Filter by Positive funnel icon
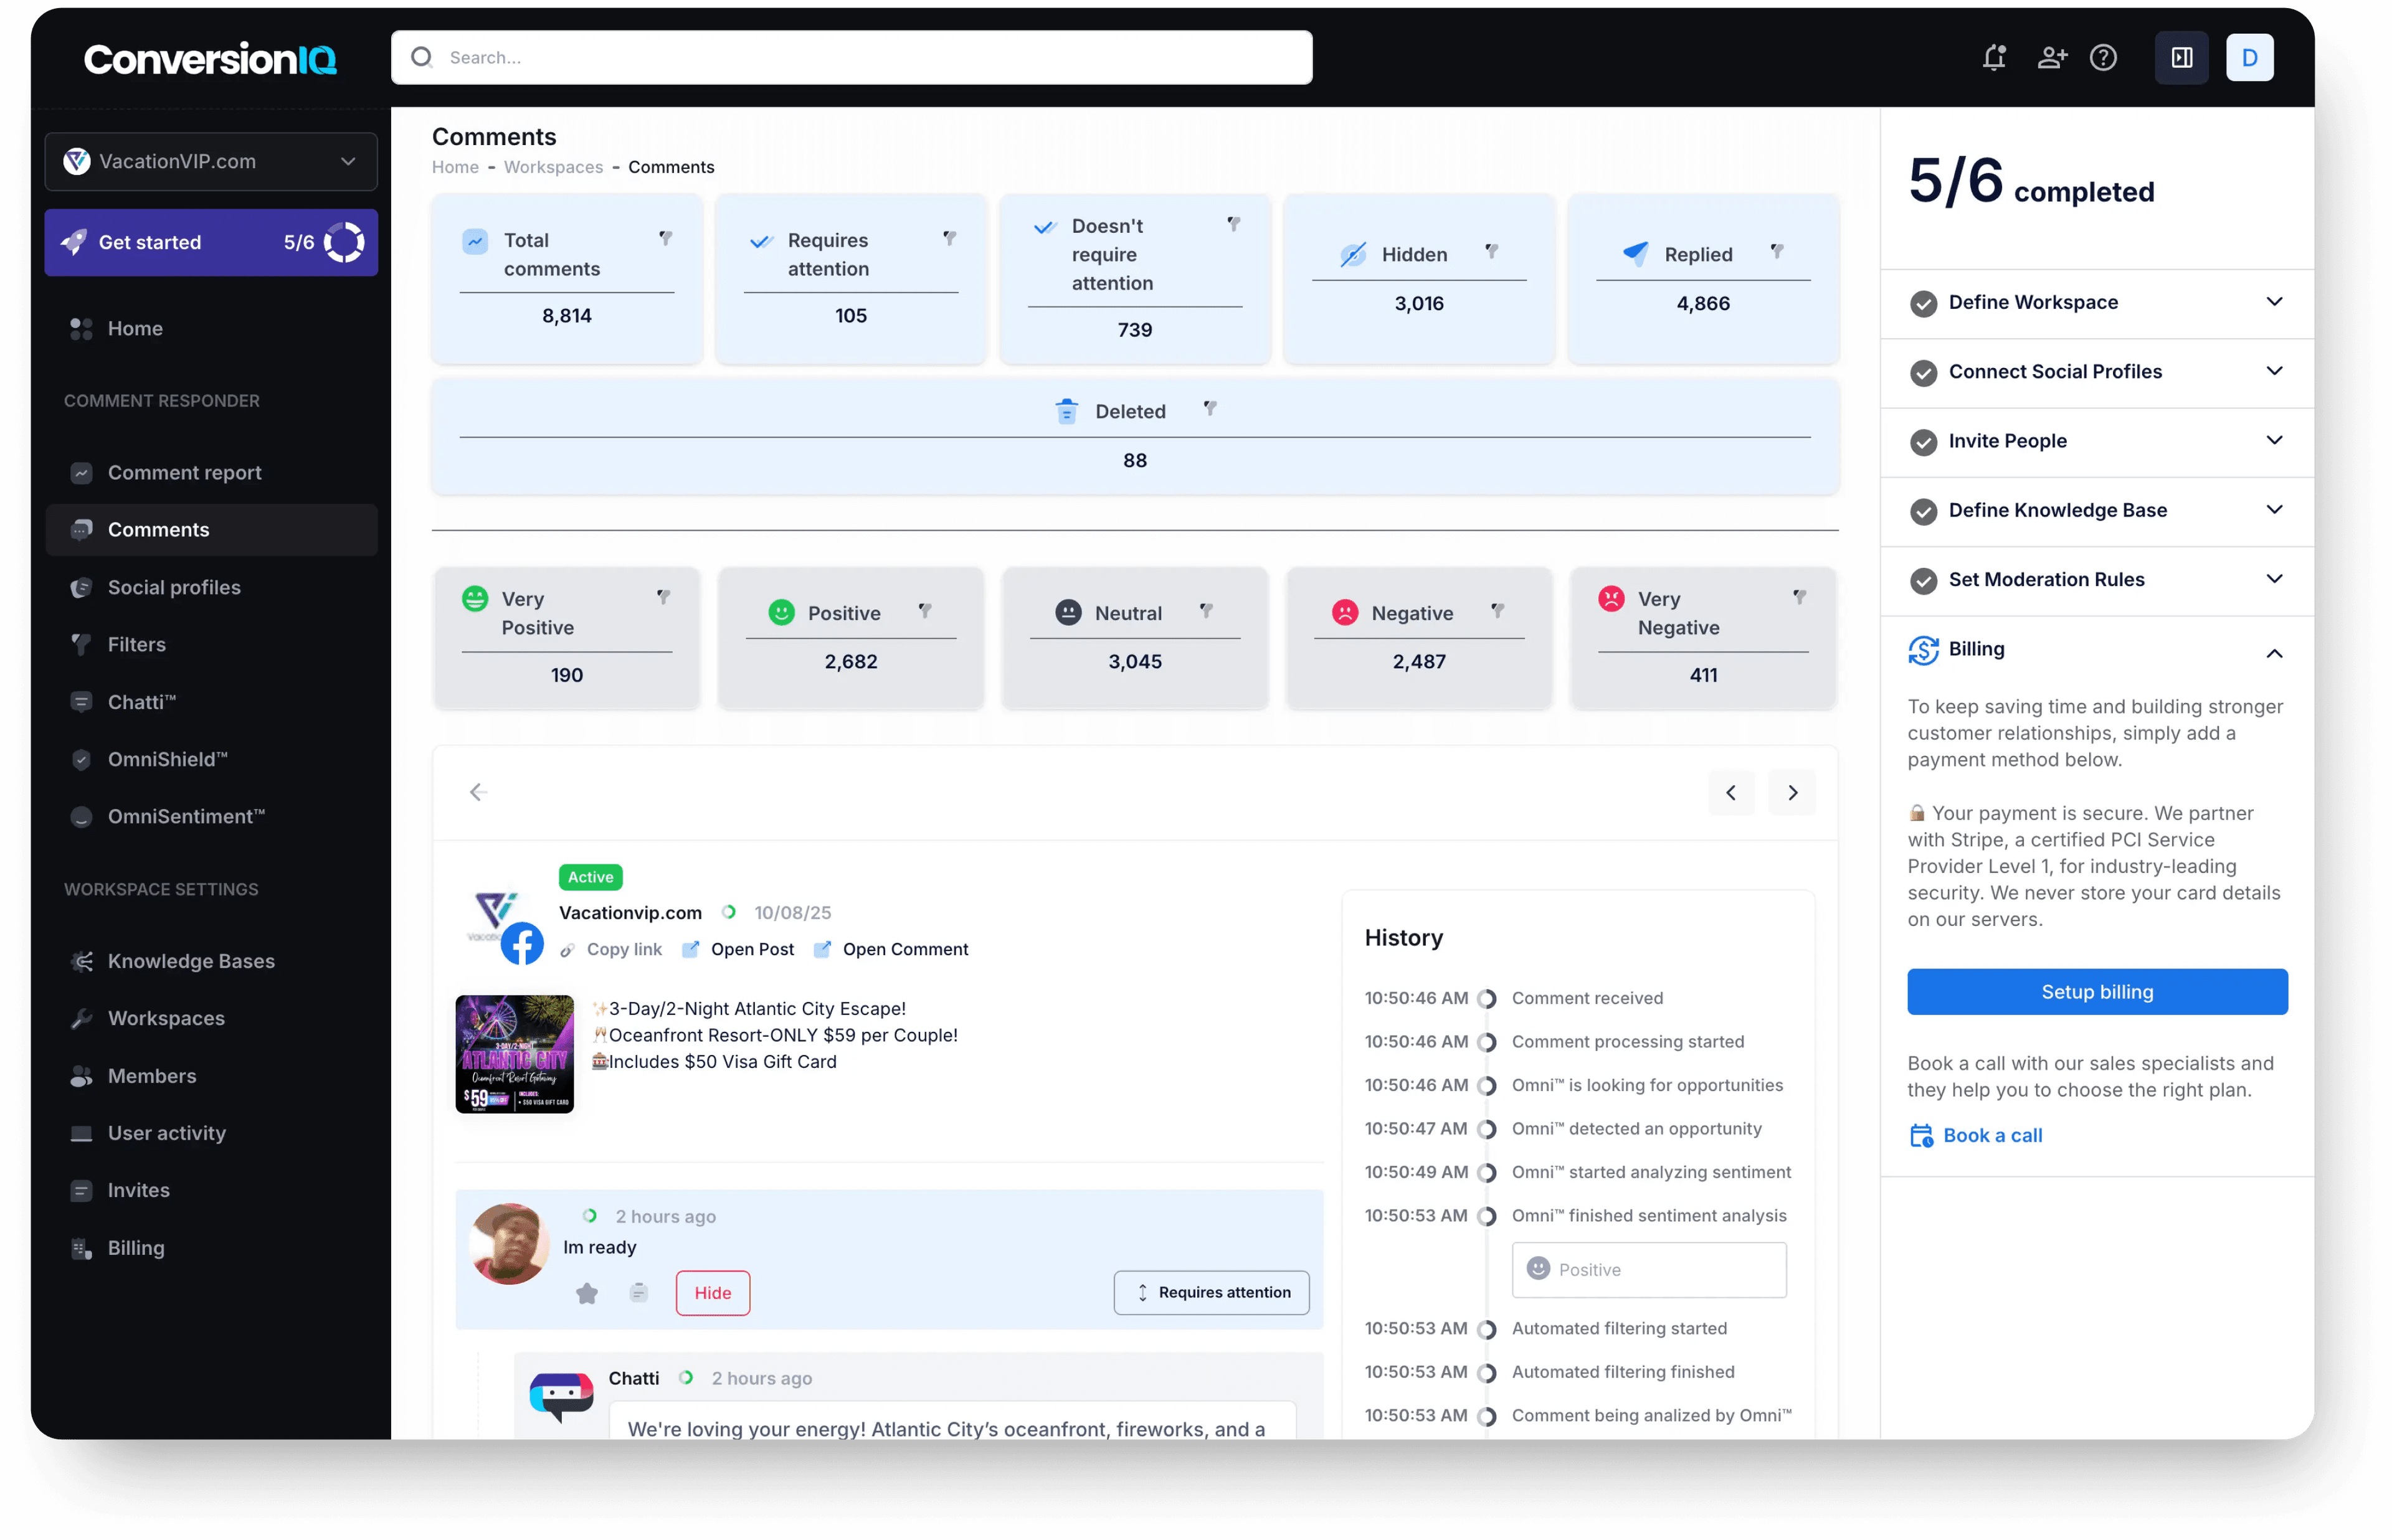The width and height of the screenshot is (2392, 1540). 925,610
